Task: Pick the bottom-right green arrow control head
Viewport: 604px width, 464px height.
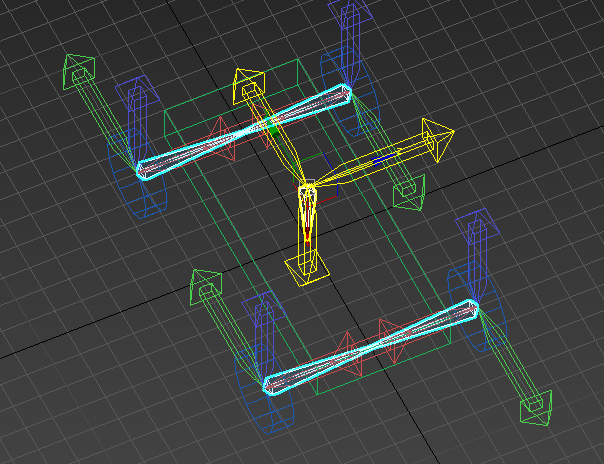Action: pyautogui.click(x=536, y=407)
